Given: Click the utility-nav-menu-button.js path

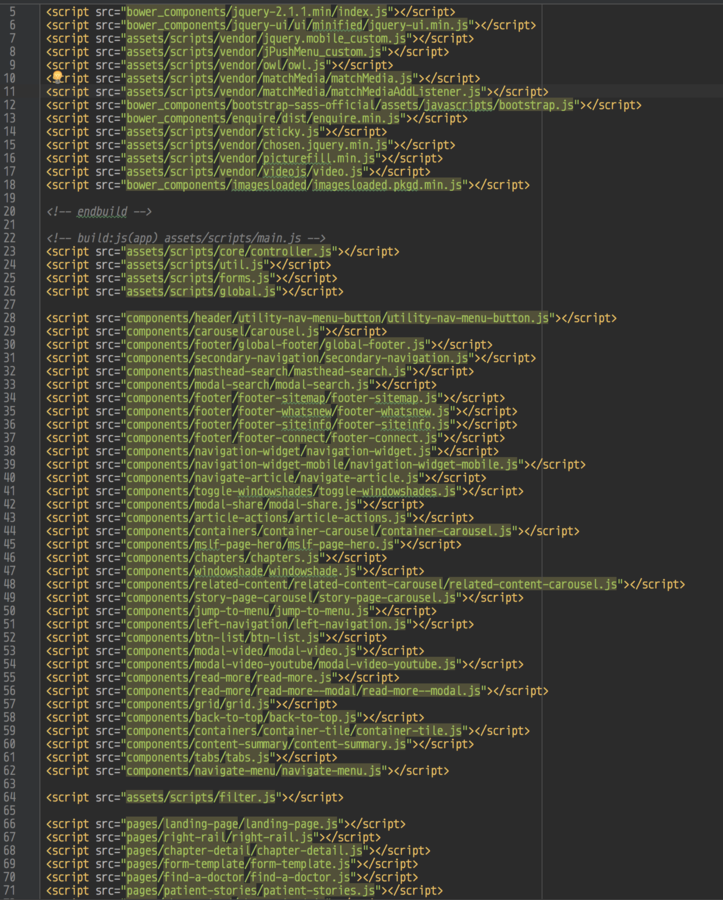Looking at the screenshot, I should coord(338,318).
